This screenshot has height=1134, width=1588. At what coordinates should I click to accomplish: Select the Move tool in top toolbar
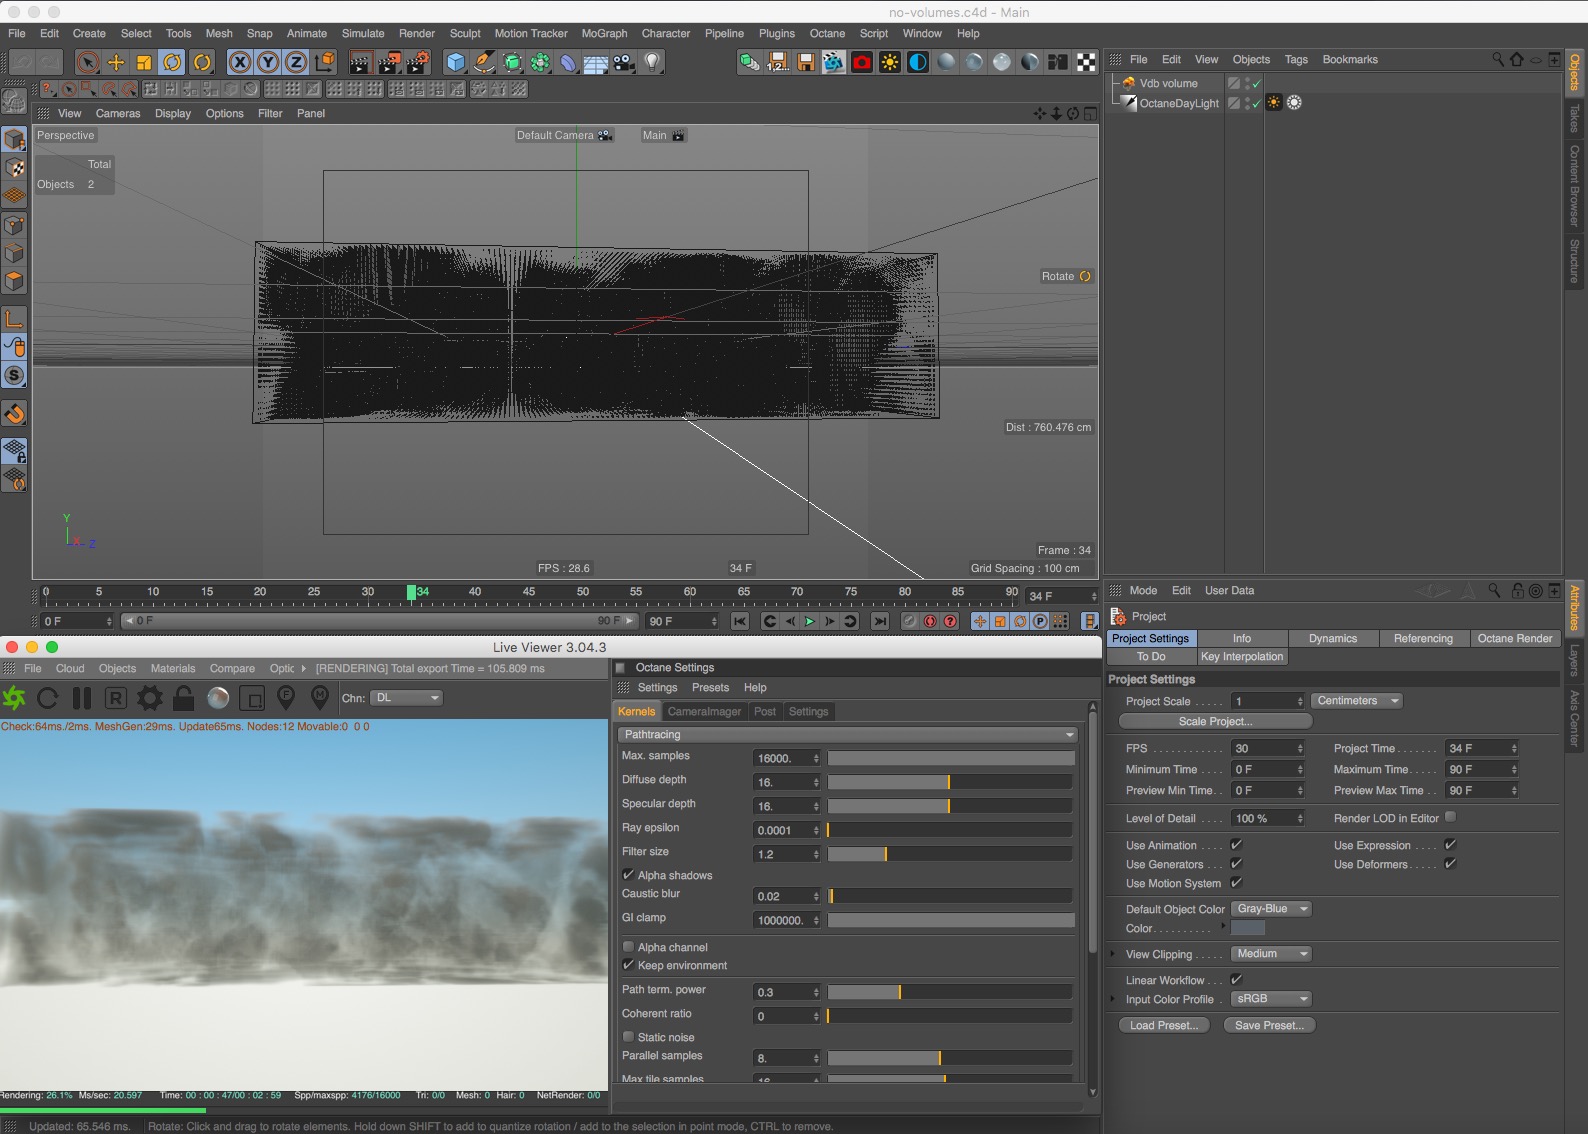pos(116,63)
